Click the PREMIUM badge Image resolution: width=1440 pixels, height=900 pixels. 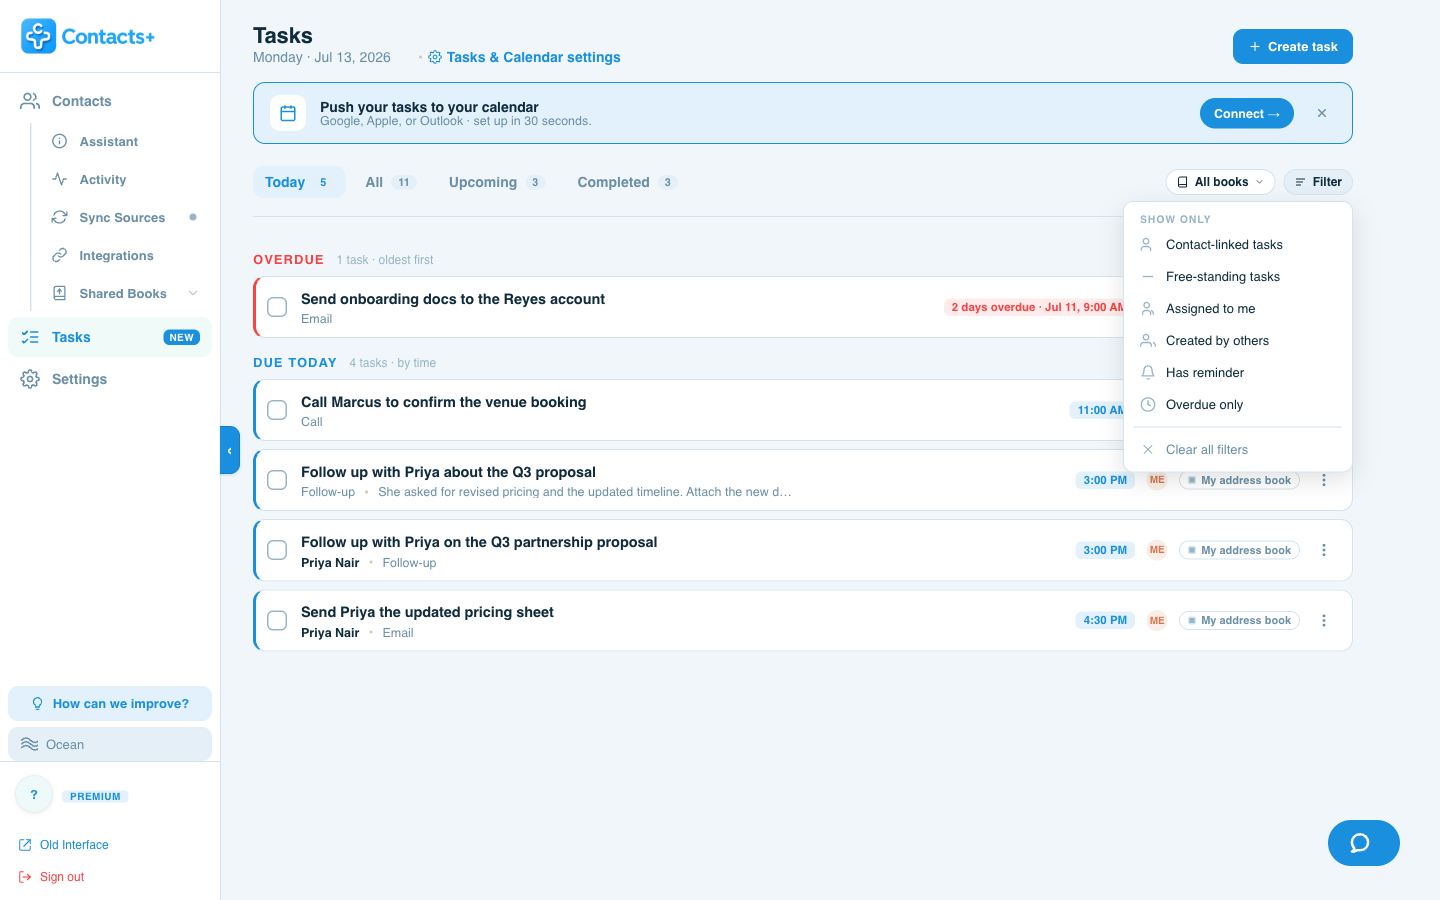coord(96,797)
